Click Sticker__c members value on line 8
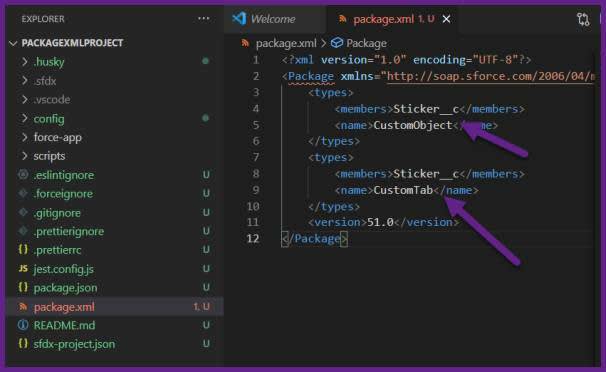606x372 pixels. 426,174
